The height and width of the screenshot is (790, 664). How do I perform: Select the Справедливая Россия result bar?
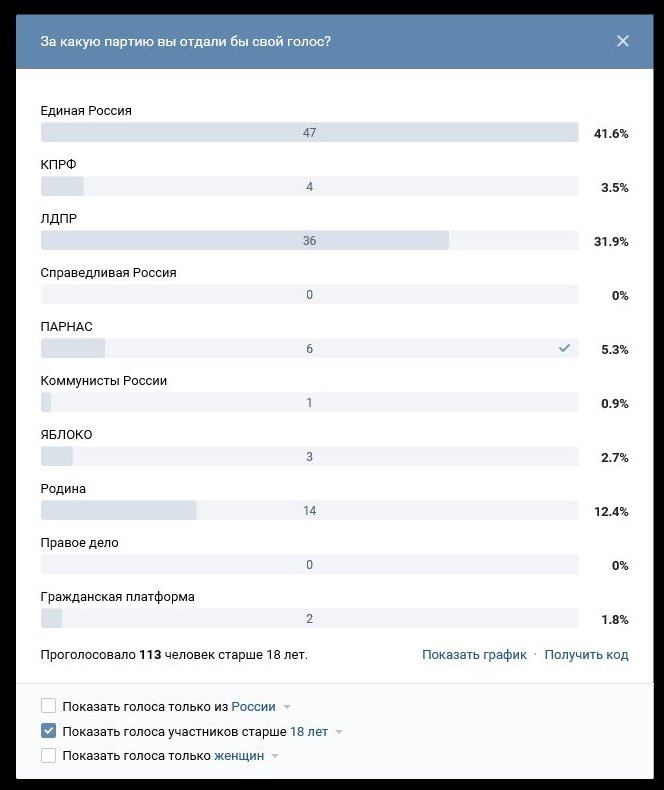coord(309,294)
